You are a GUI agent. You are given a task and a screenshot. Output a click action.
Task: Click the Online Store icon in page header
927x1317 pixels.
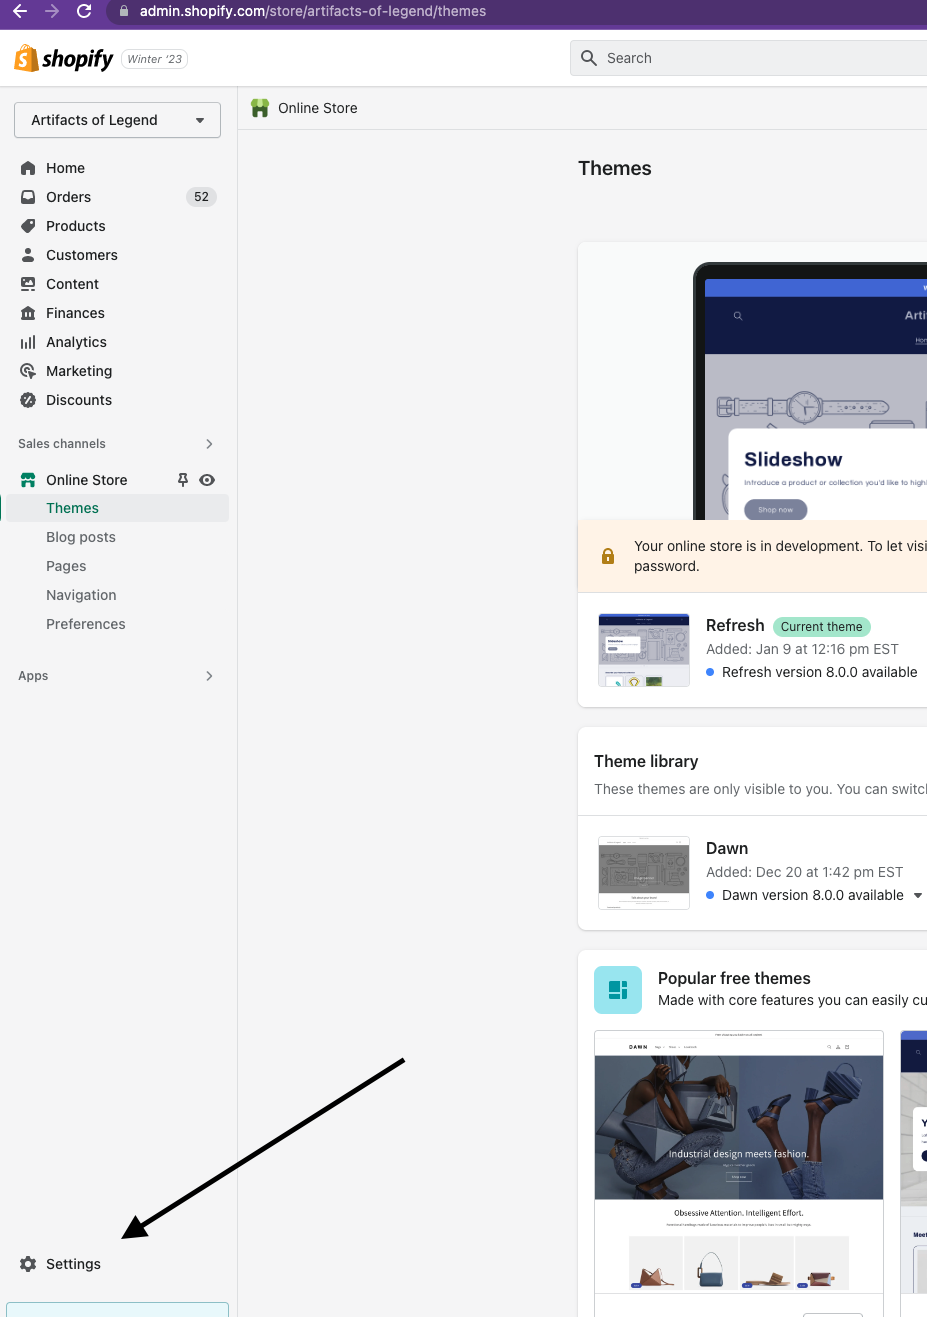260,108
